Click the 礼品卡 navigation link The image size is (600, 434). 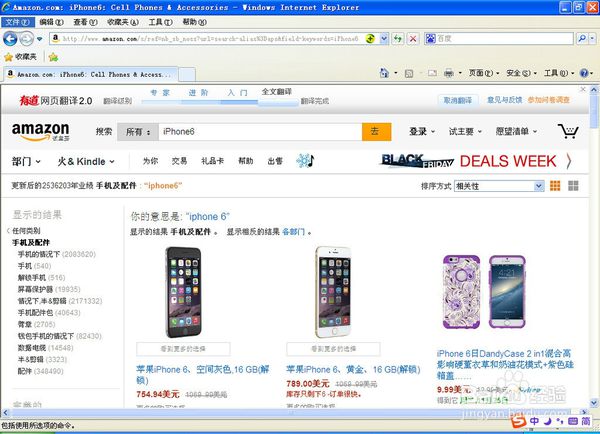click(212, 161)
